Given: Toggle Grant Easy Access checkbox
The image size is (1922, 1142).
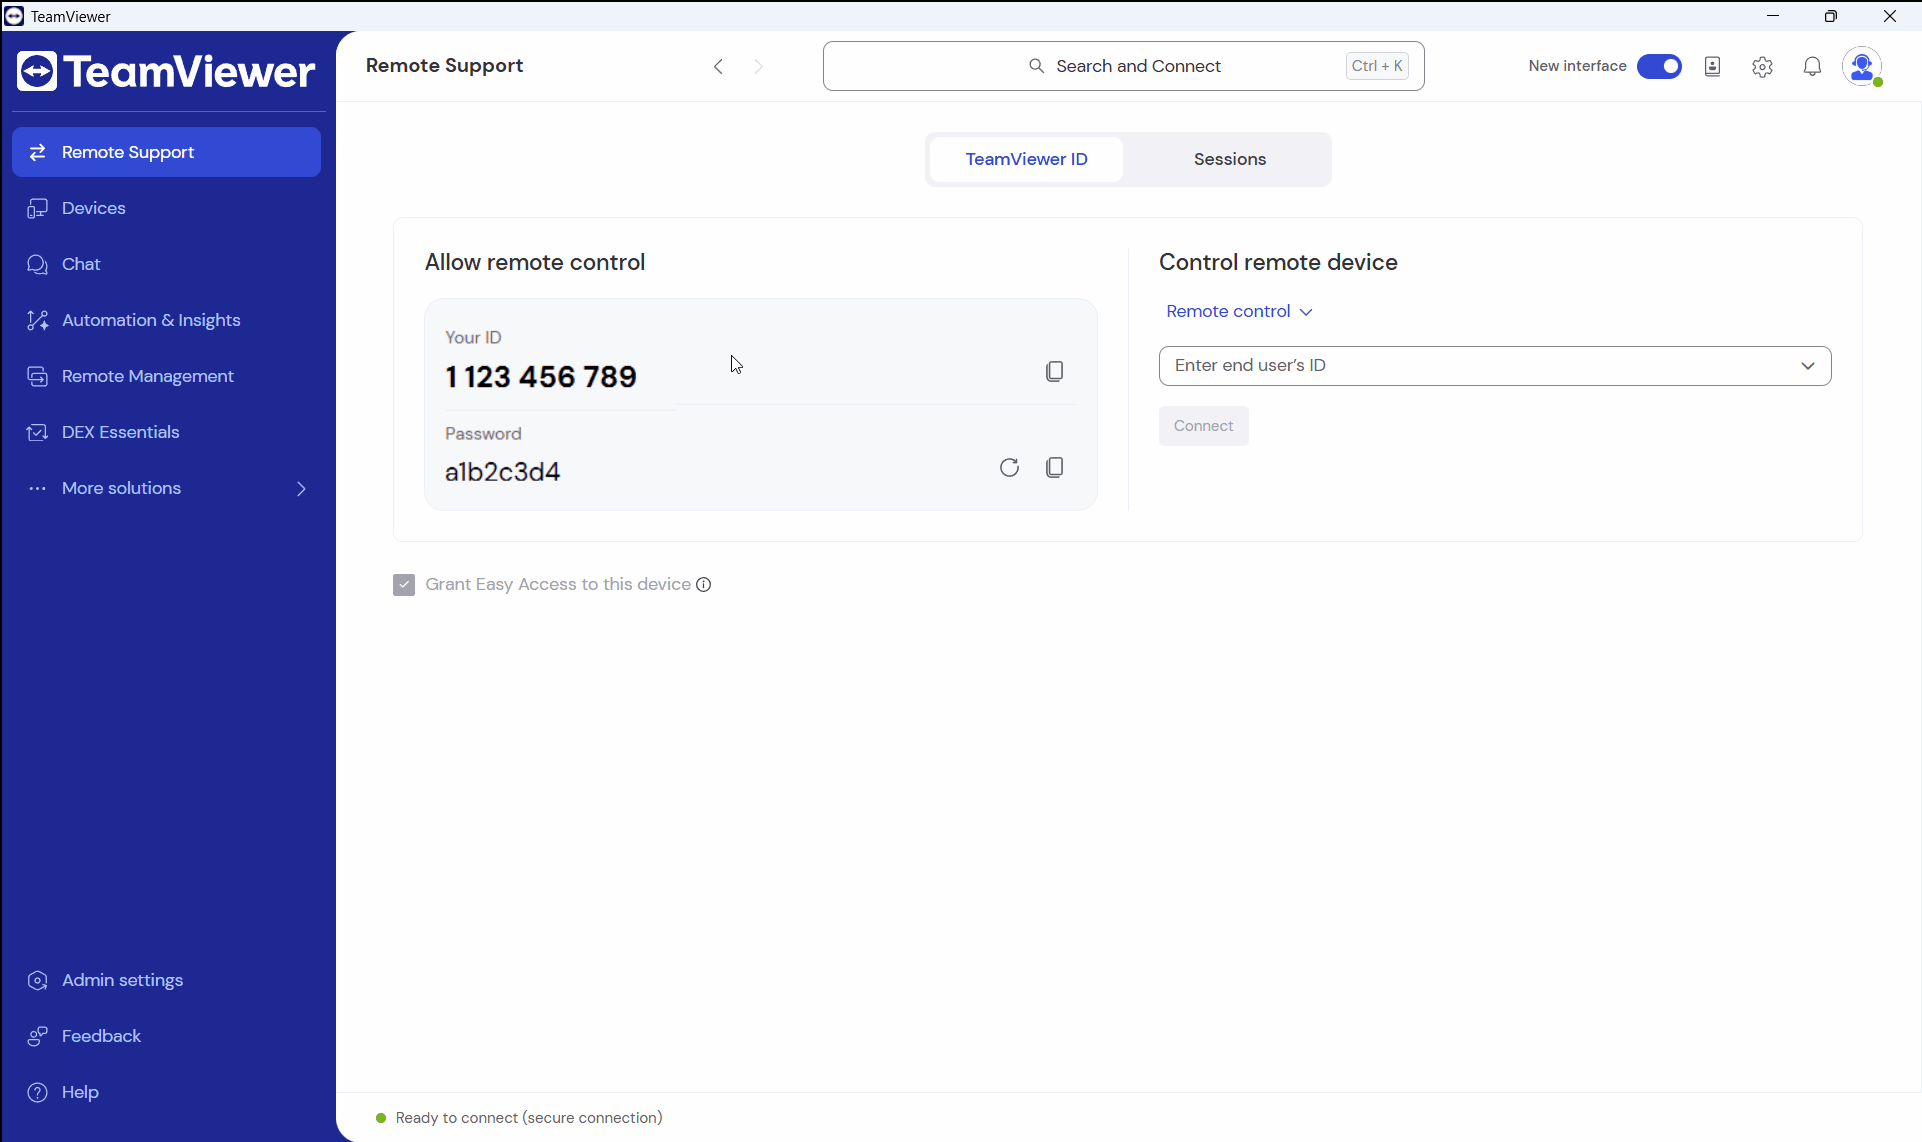Looking at the screenshot, I should [x=404, y=585].
